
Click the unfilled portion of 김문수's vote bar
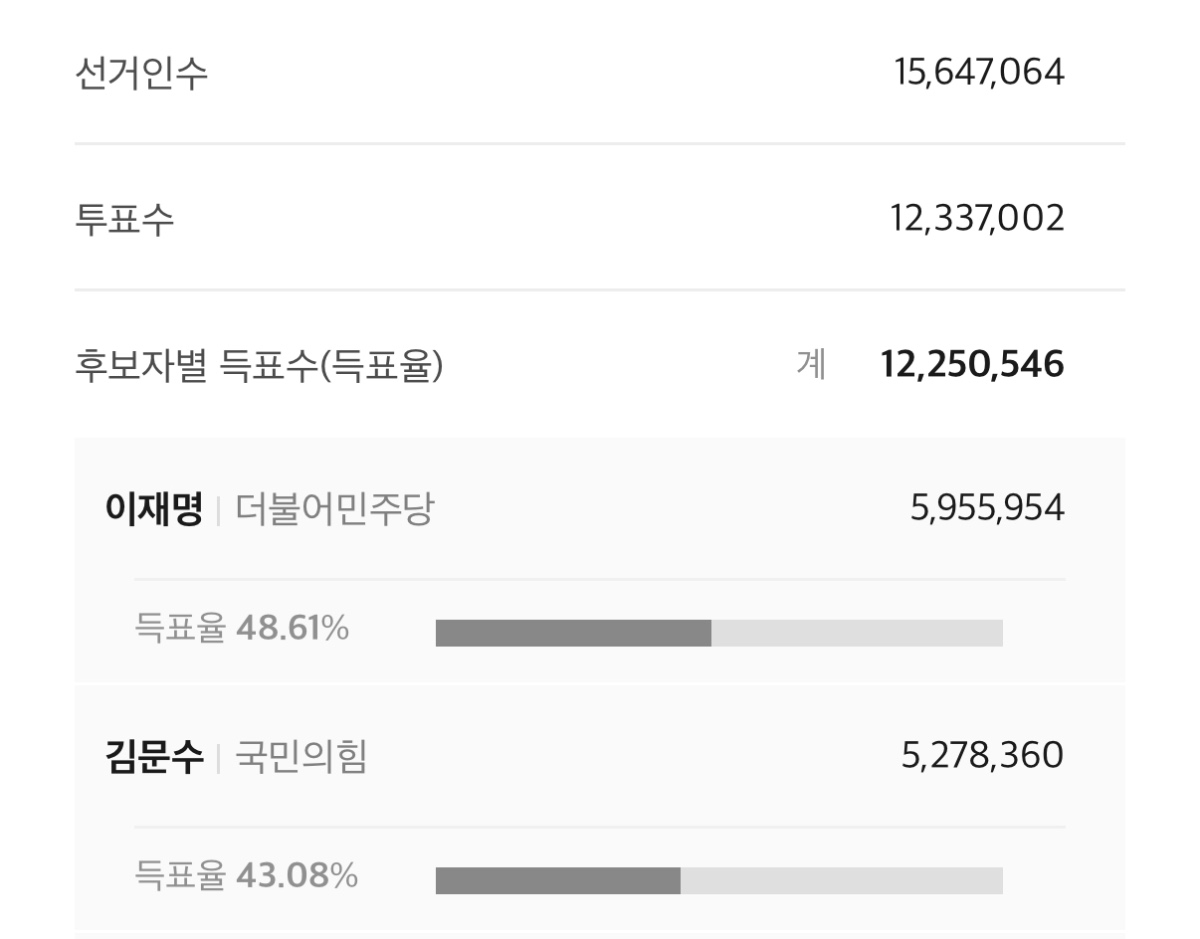point(841,880)
